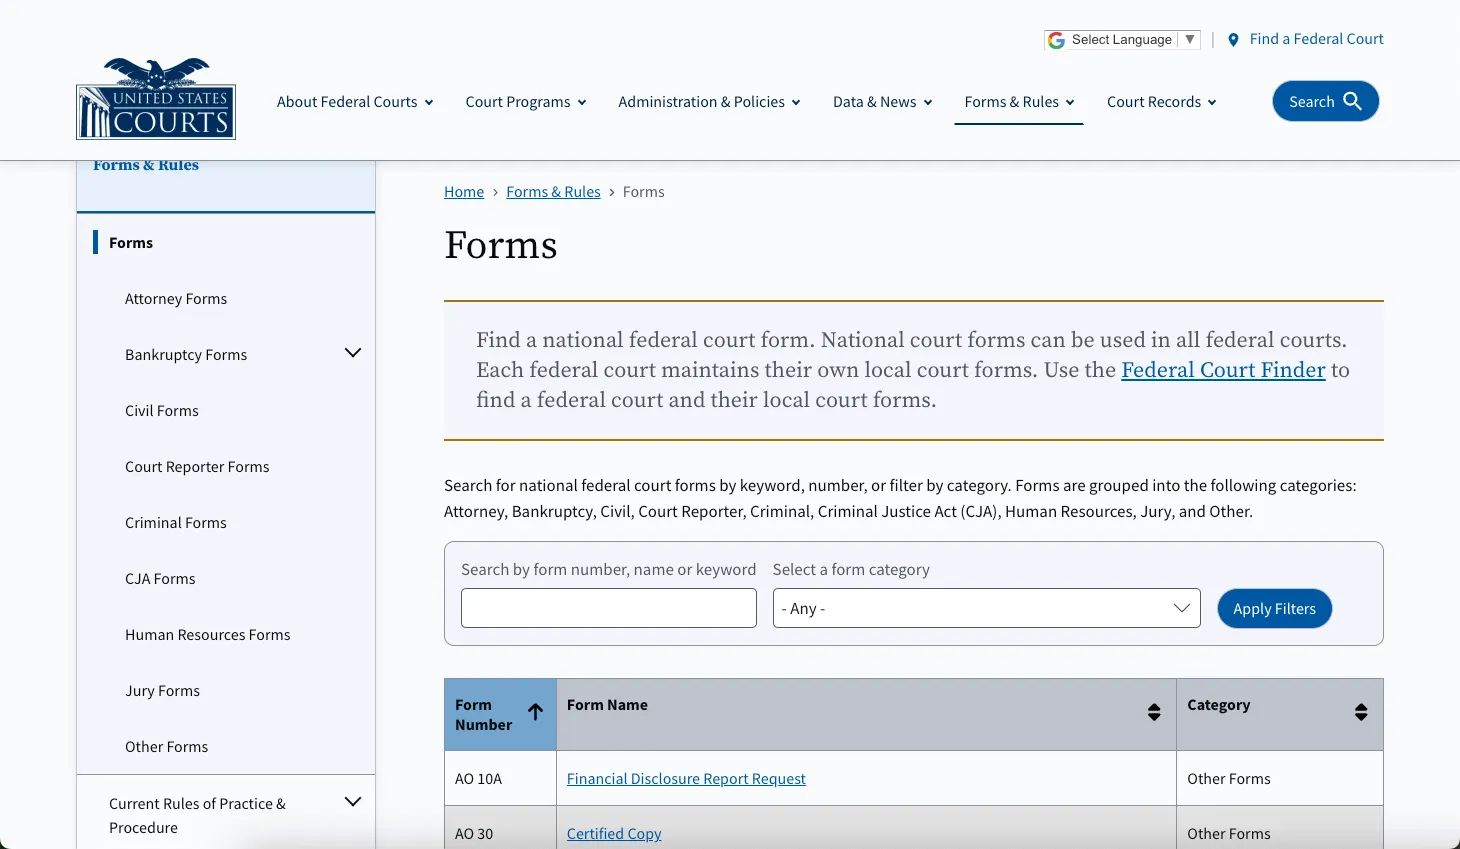Screen dimensions: 1460x849
Task: Click the chevron icon next to About Federal Courts
Action: pyautogui.click(x=429, y=102)
